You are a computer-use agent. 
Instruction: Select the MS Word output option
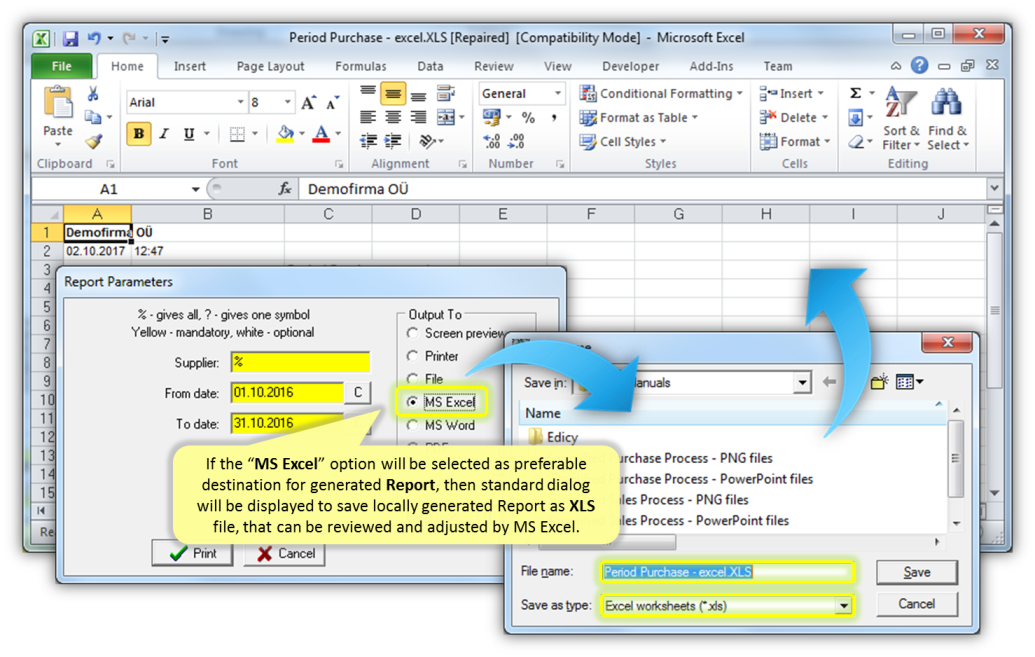pos(413,426)
